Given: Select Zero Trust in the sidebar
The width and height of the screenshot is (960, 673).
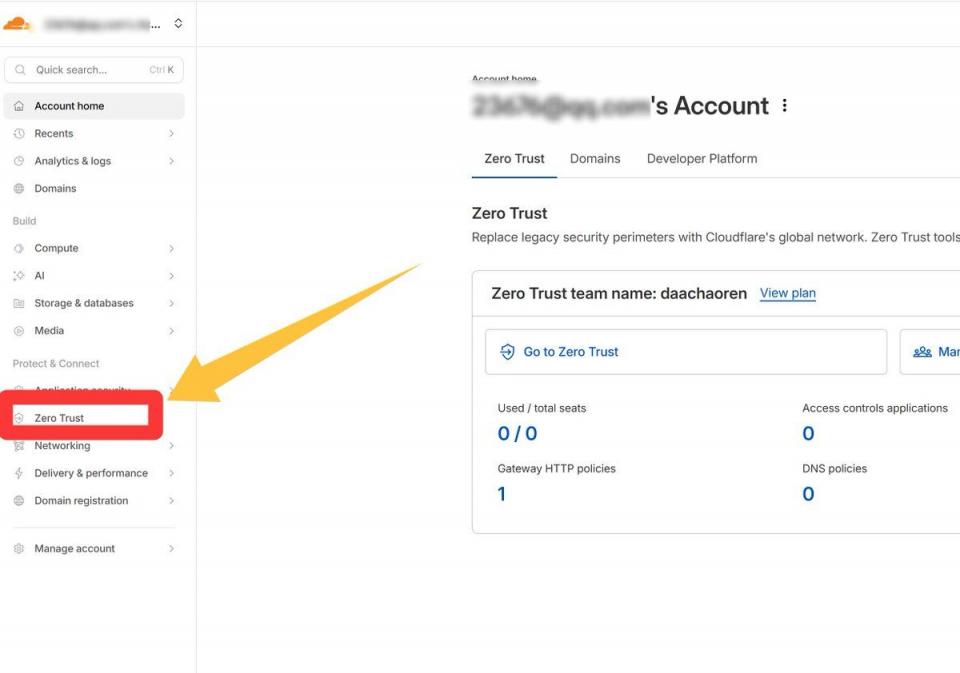Looking at the screenshot, I should [60, 418].
